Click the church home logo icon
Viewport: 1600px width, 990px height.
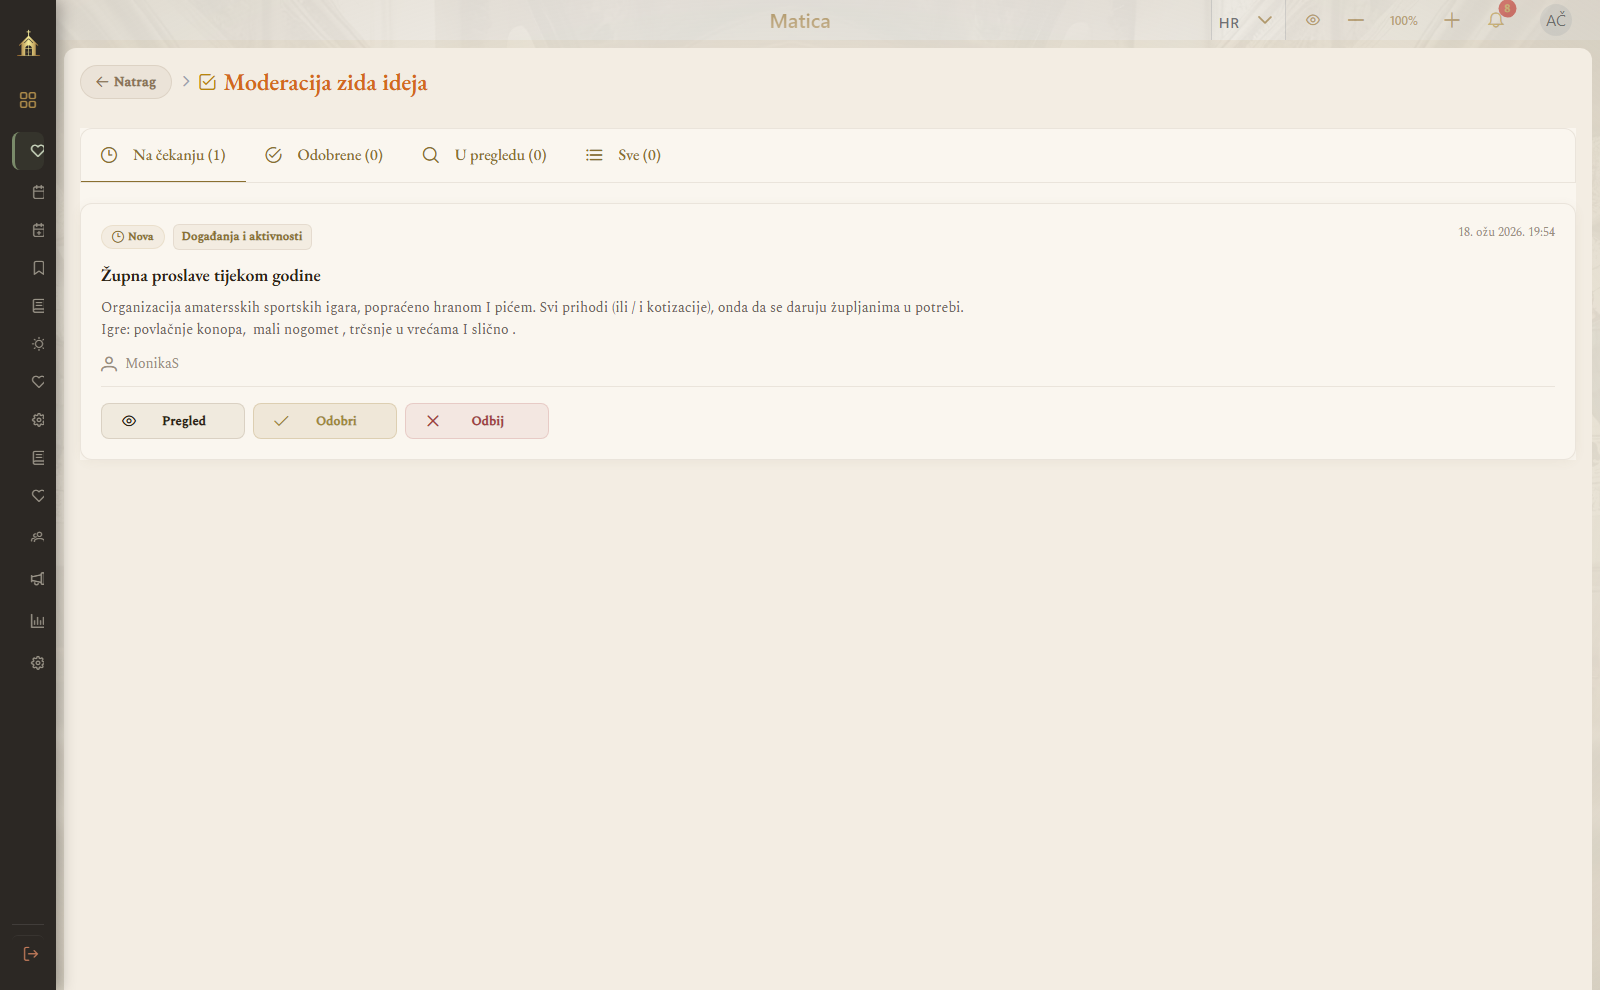28,43
